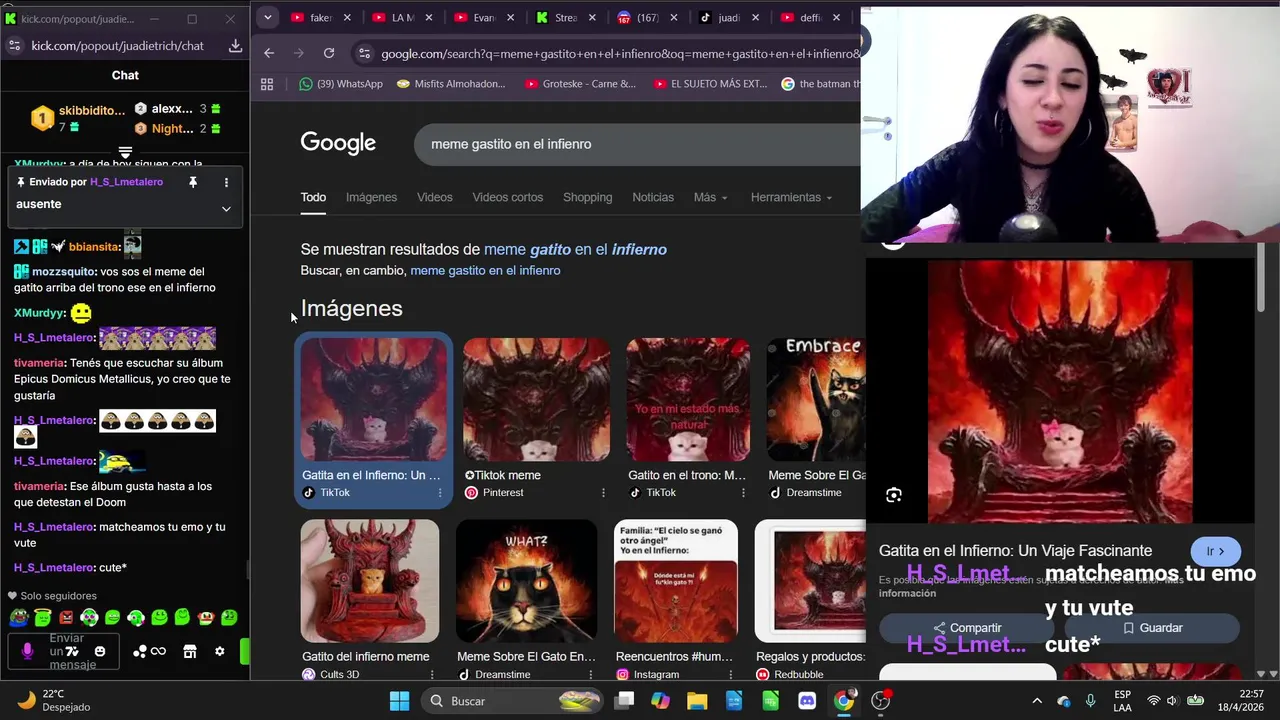
Task: Open Chrome apps grid in bookmarks bar
Action: (267, 84)
